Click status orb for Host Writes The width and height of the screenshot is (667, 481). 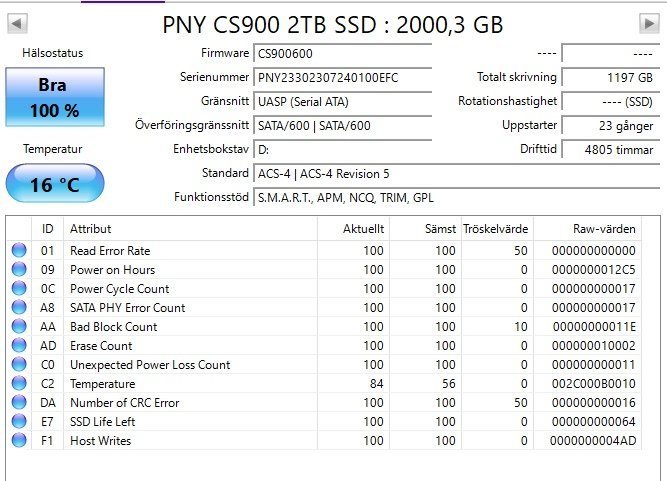(x=19, y=441)
